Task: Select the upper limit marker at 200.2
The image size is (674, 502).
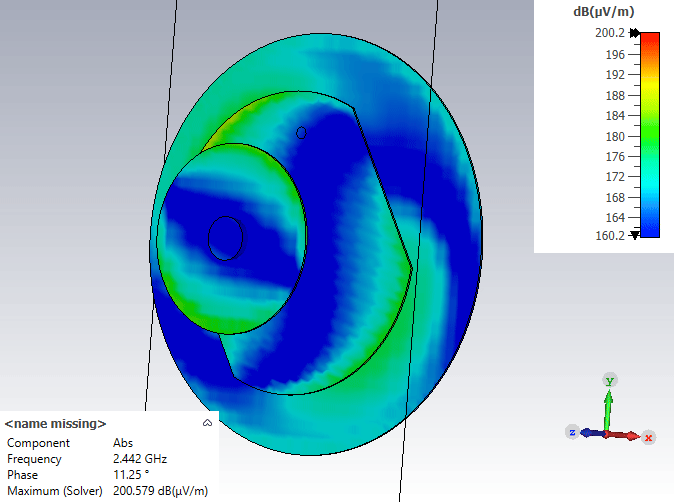Action: [633, 33]
